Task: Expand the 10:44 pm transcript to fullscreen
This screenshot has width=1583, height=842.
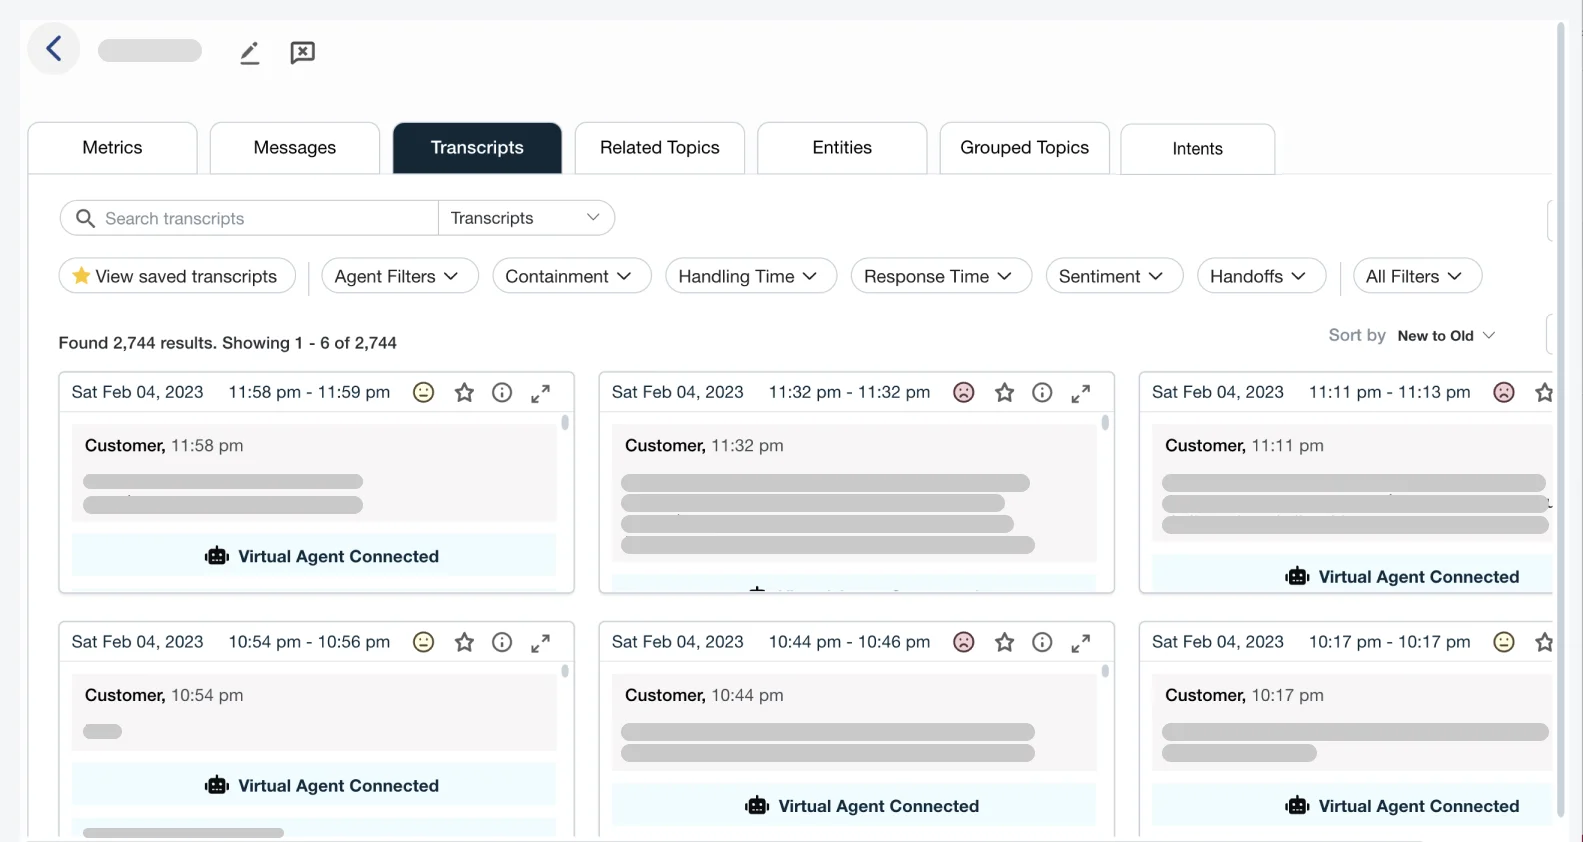Action: (1080, 643)
